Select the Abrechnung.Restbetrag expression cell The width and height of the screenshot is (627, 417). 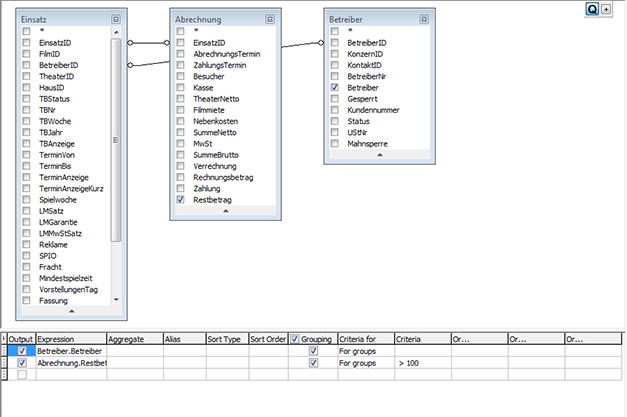(70, 363)
